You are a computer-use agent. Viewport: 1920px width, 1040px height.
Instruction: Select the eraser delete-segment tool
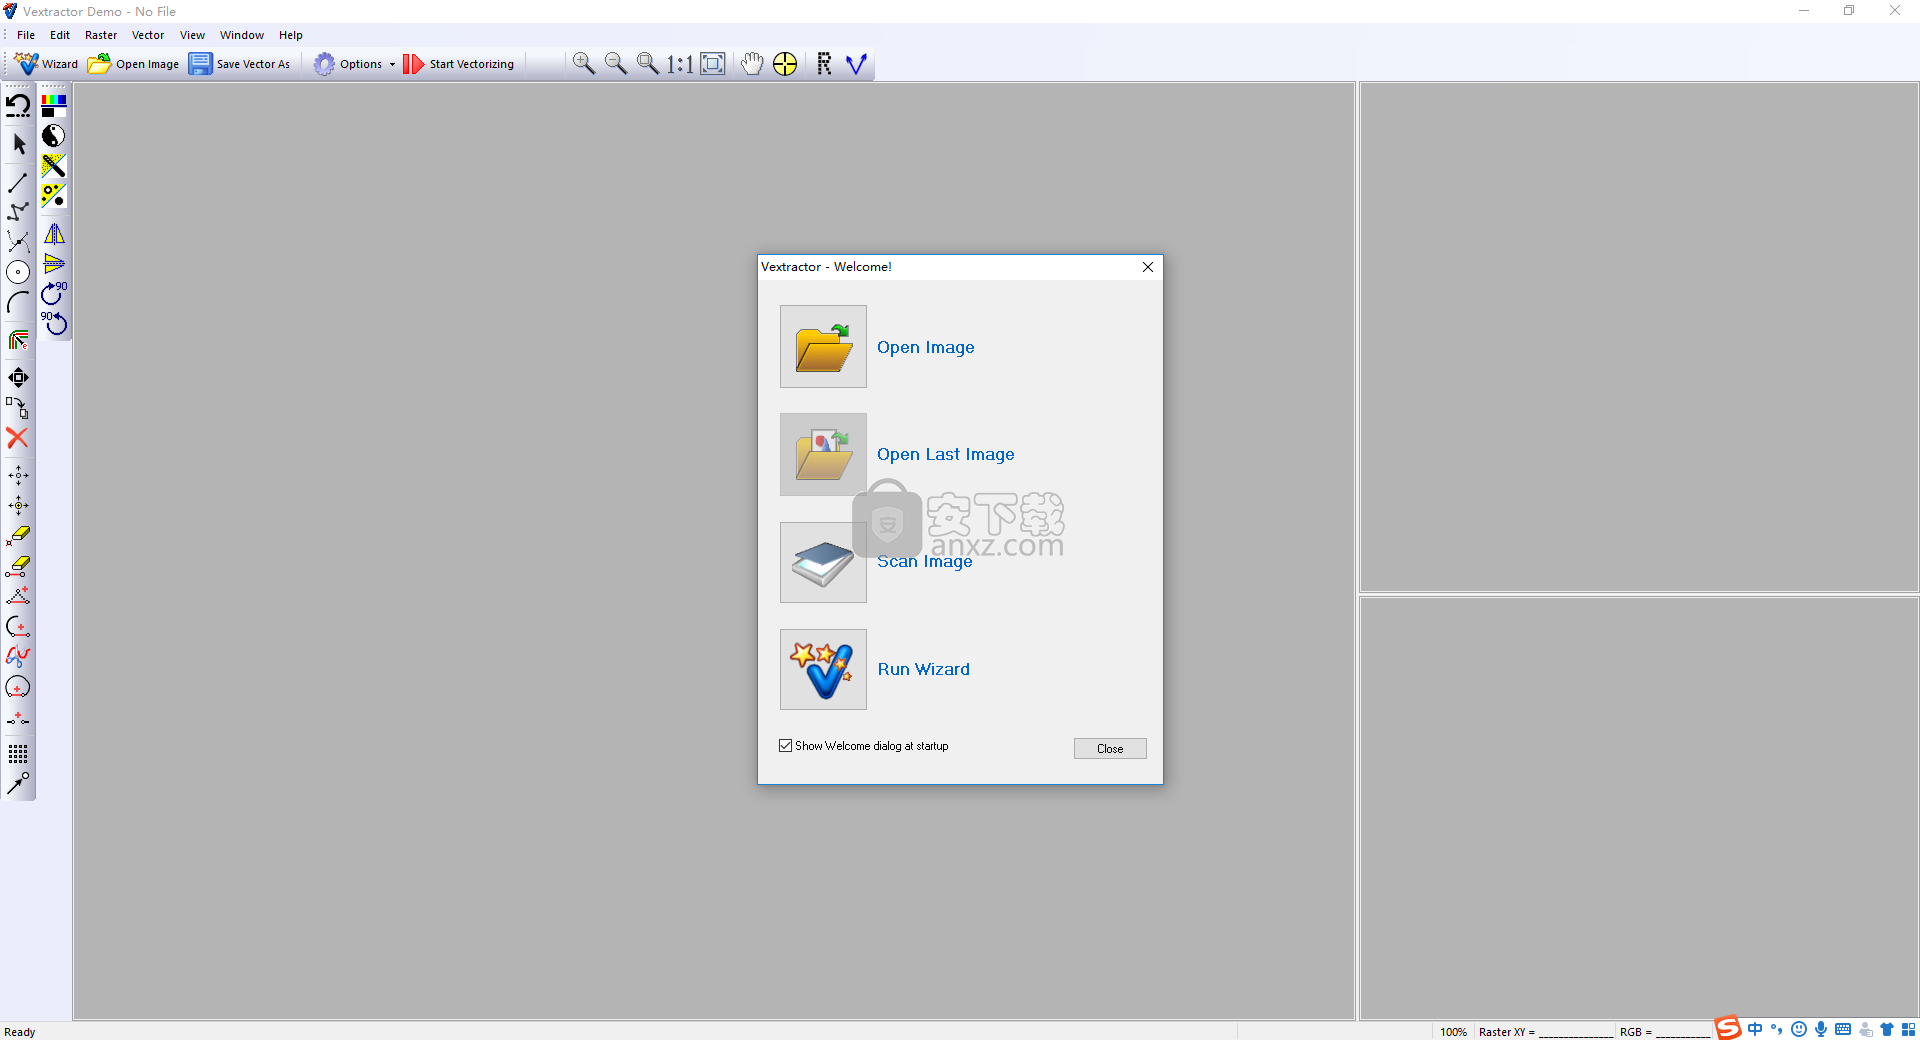click(x=18, y=566)
